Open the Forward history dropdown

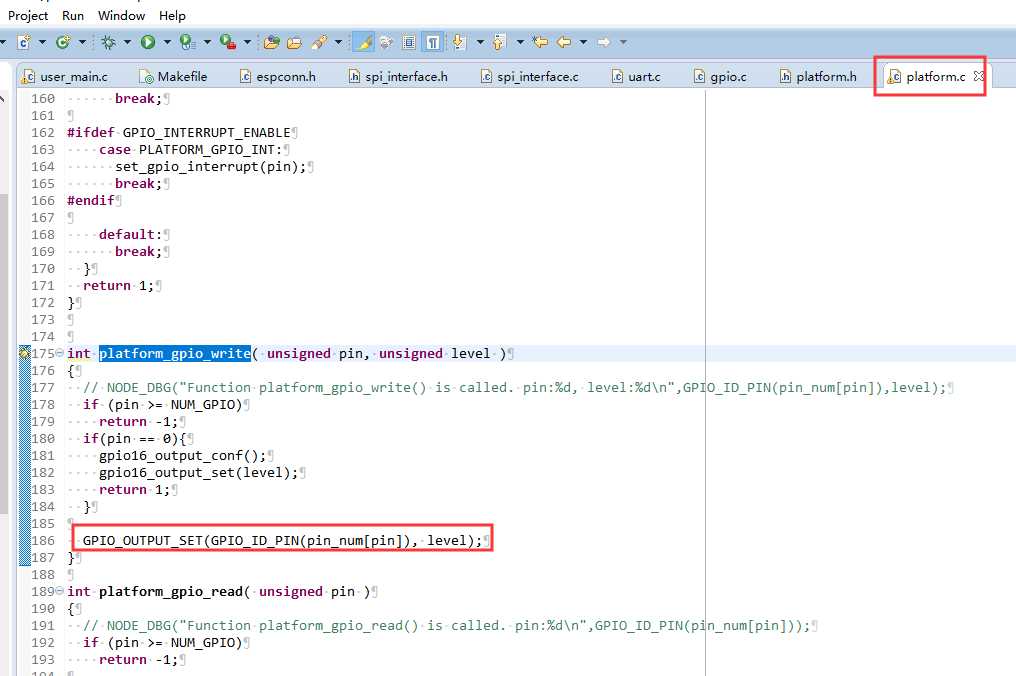click(x=623, y=42)
